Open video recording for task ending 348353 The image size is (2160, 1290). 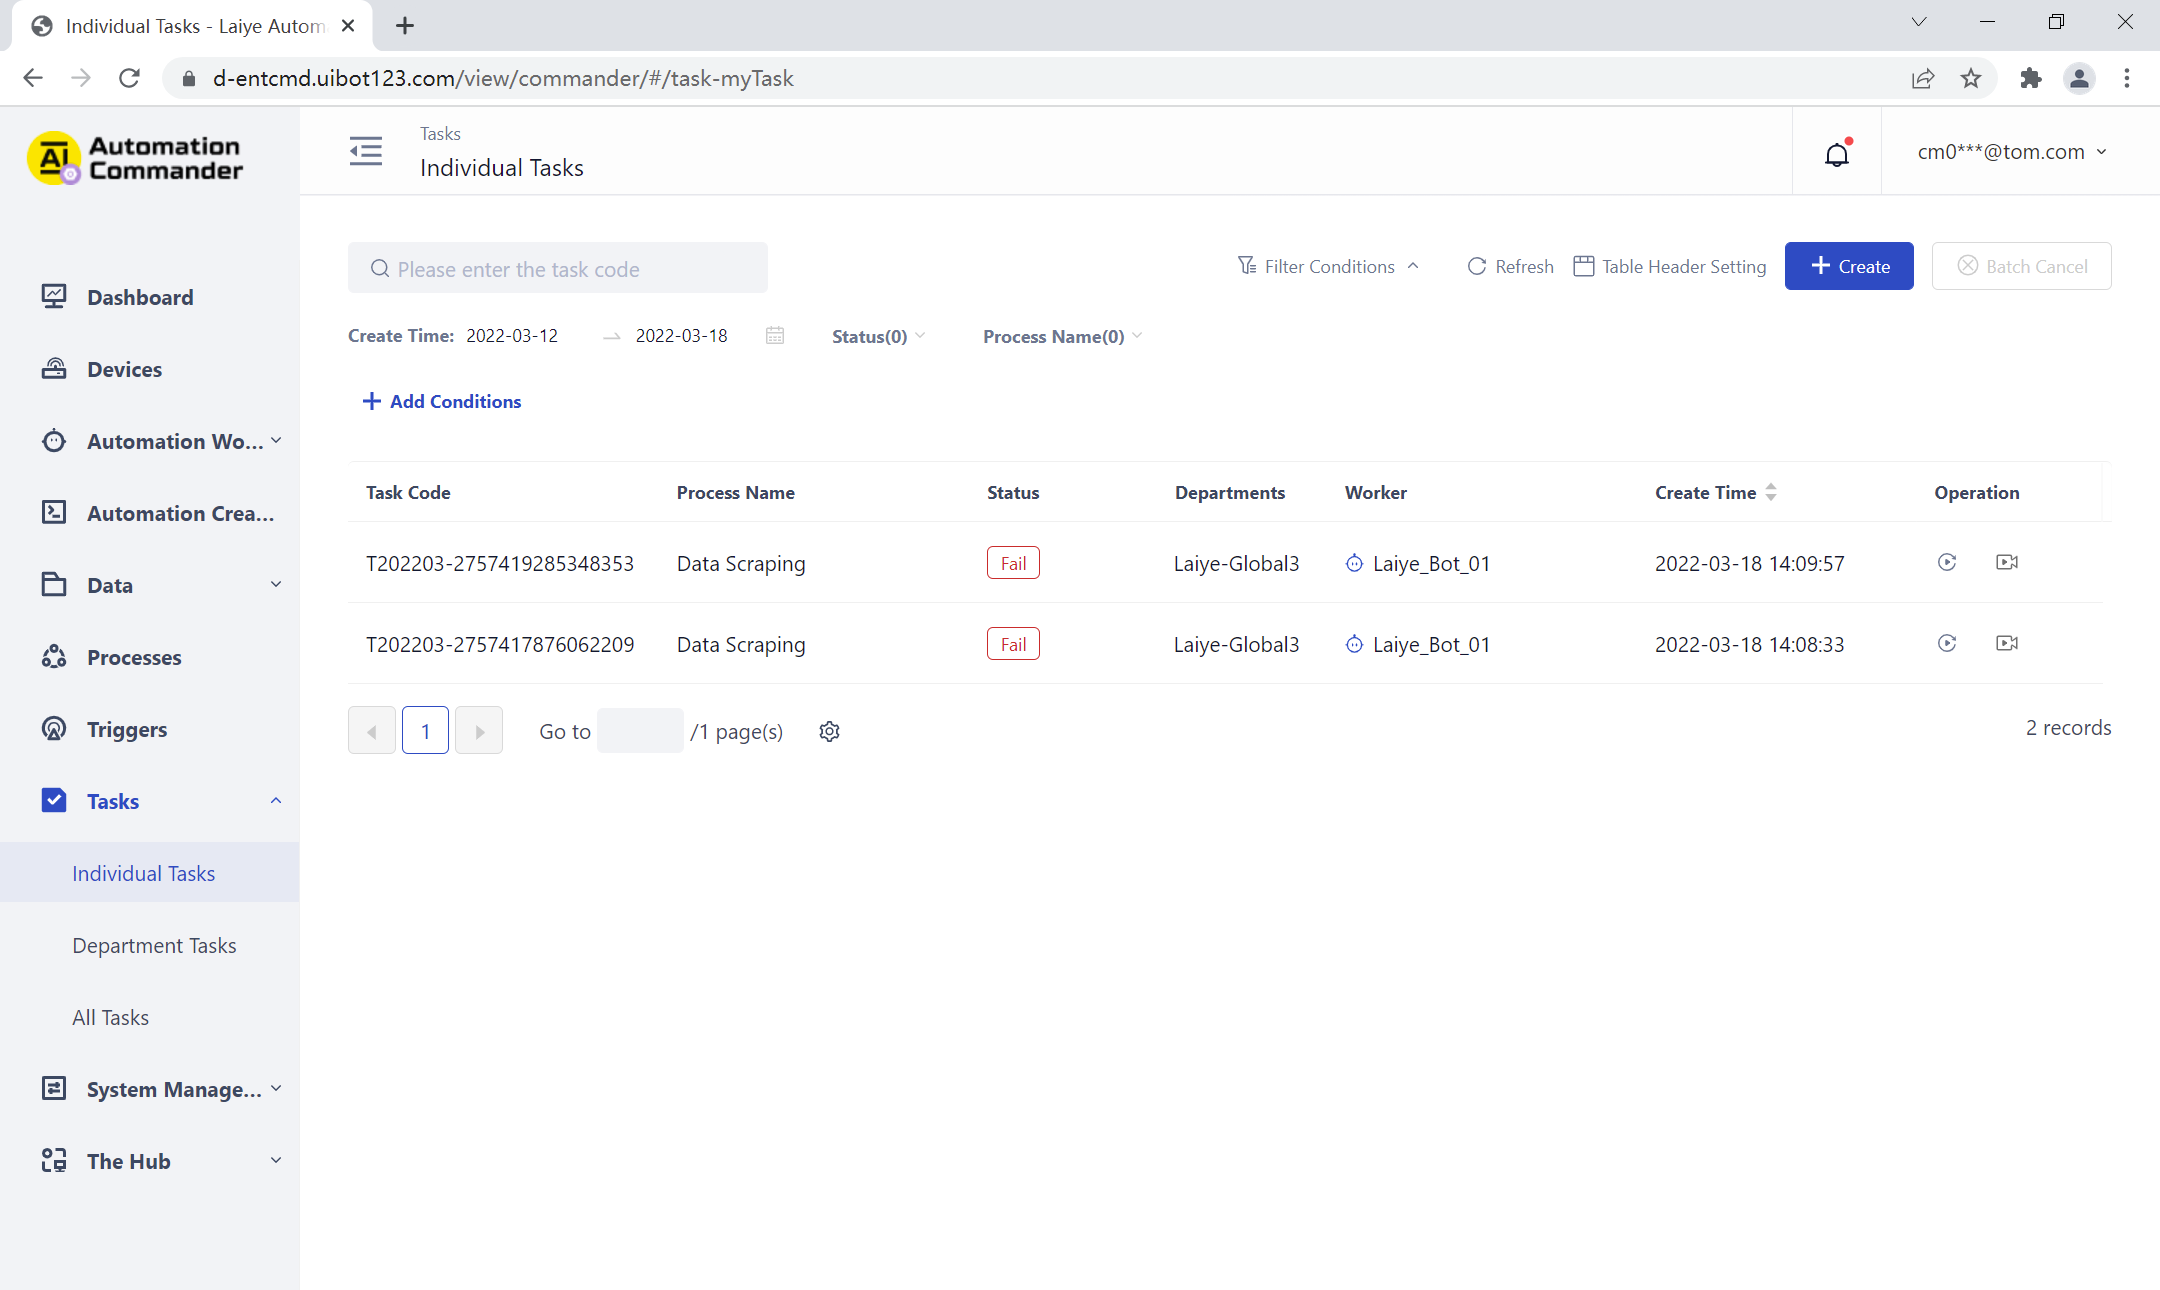tap(2007, 562)
